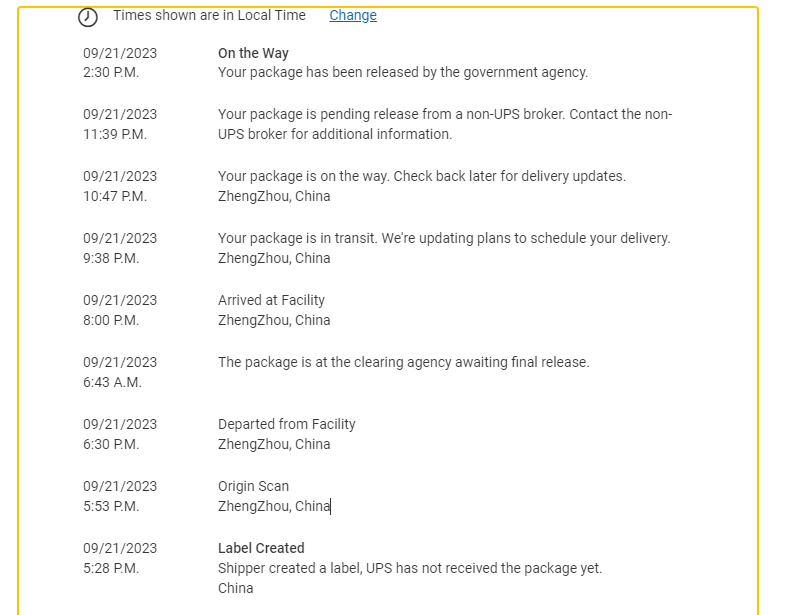This screenshot has height=615, width=789.
Task: Click the pending release non-UPS broker message
Action: pos(445,124)
